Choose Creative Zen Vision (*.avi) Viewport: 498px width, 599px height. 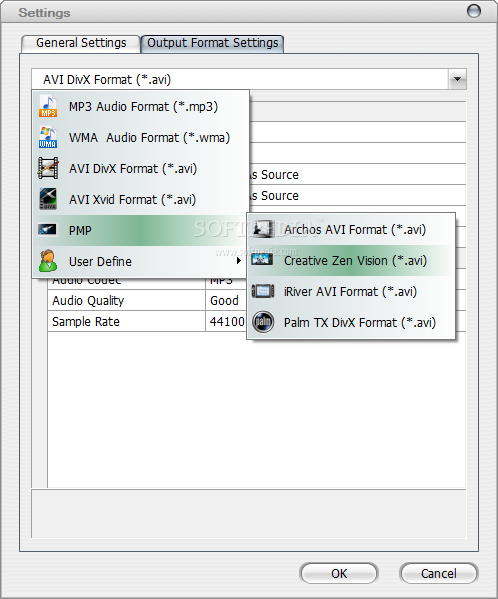click(x=351, y=261)
